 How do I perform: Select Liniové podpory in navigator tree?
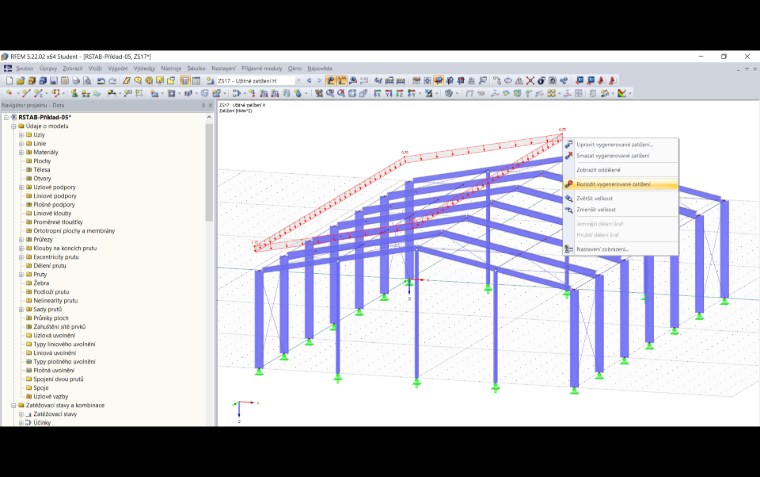click(55, 196)
